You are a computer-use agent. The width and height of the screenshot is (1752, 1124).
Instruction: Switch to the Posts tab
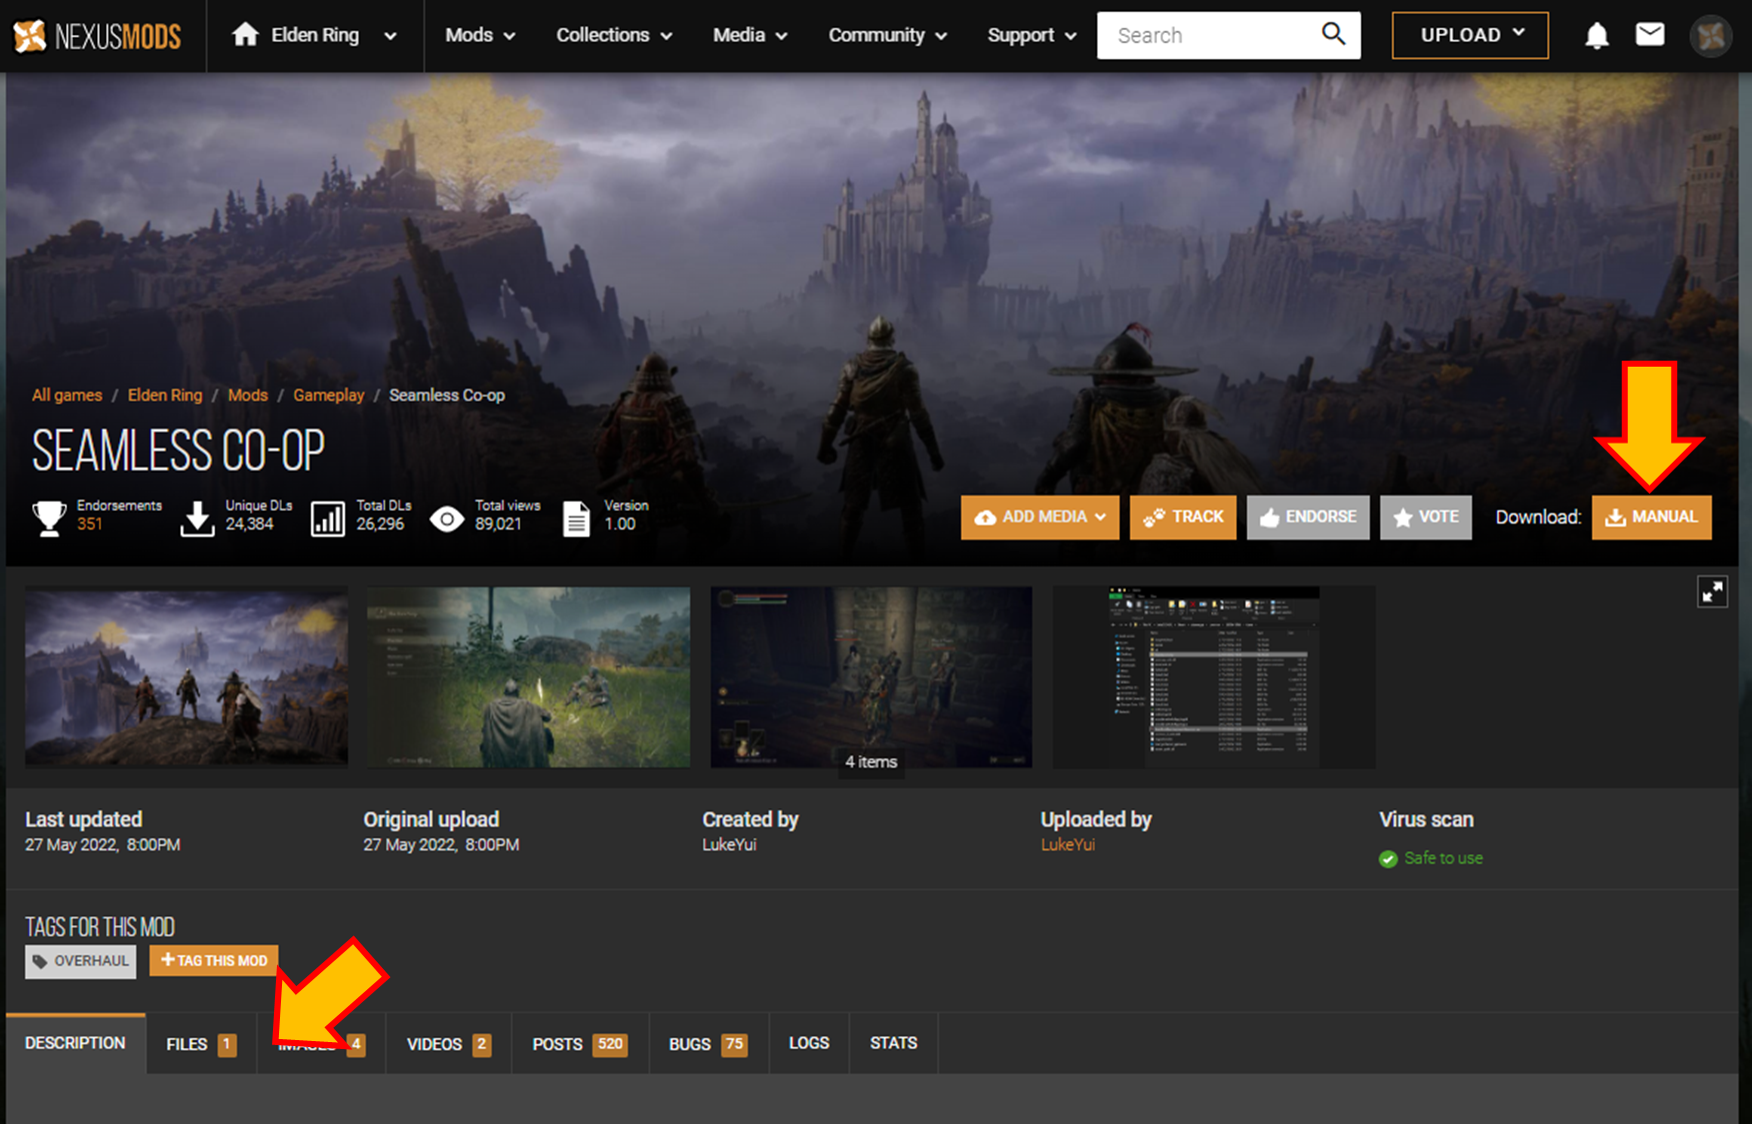(580, 1044)
